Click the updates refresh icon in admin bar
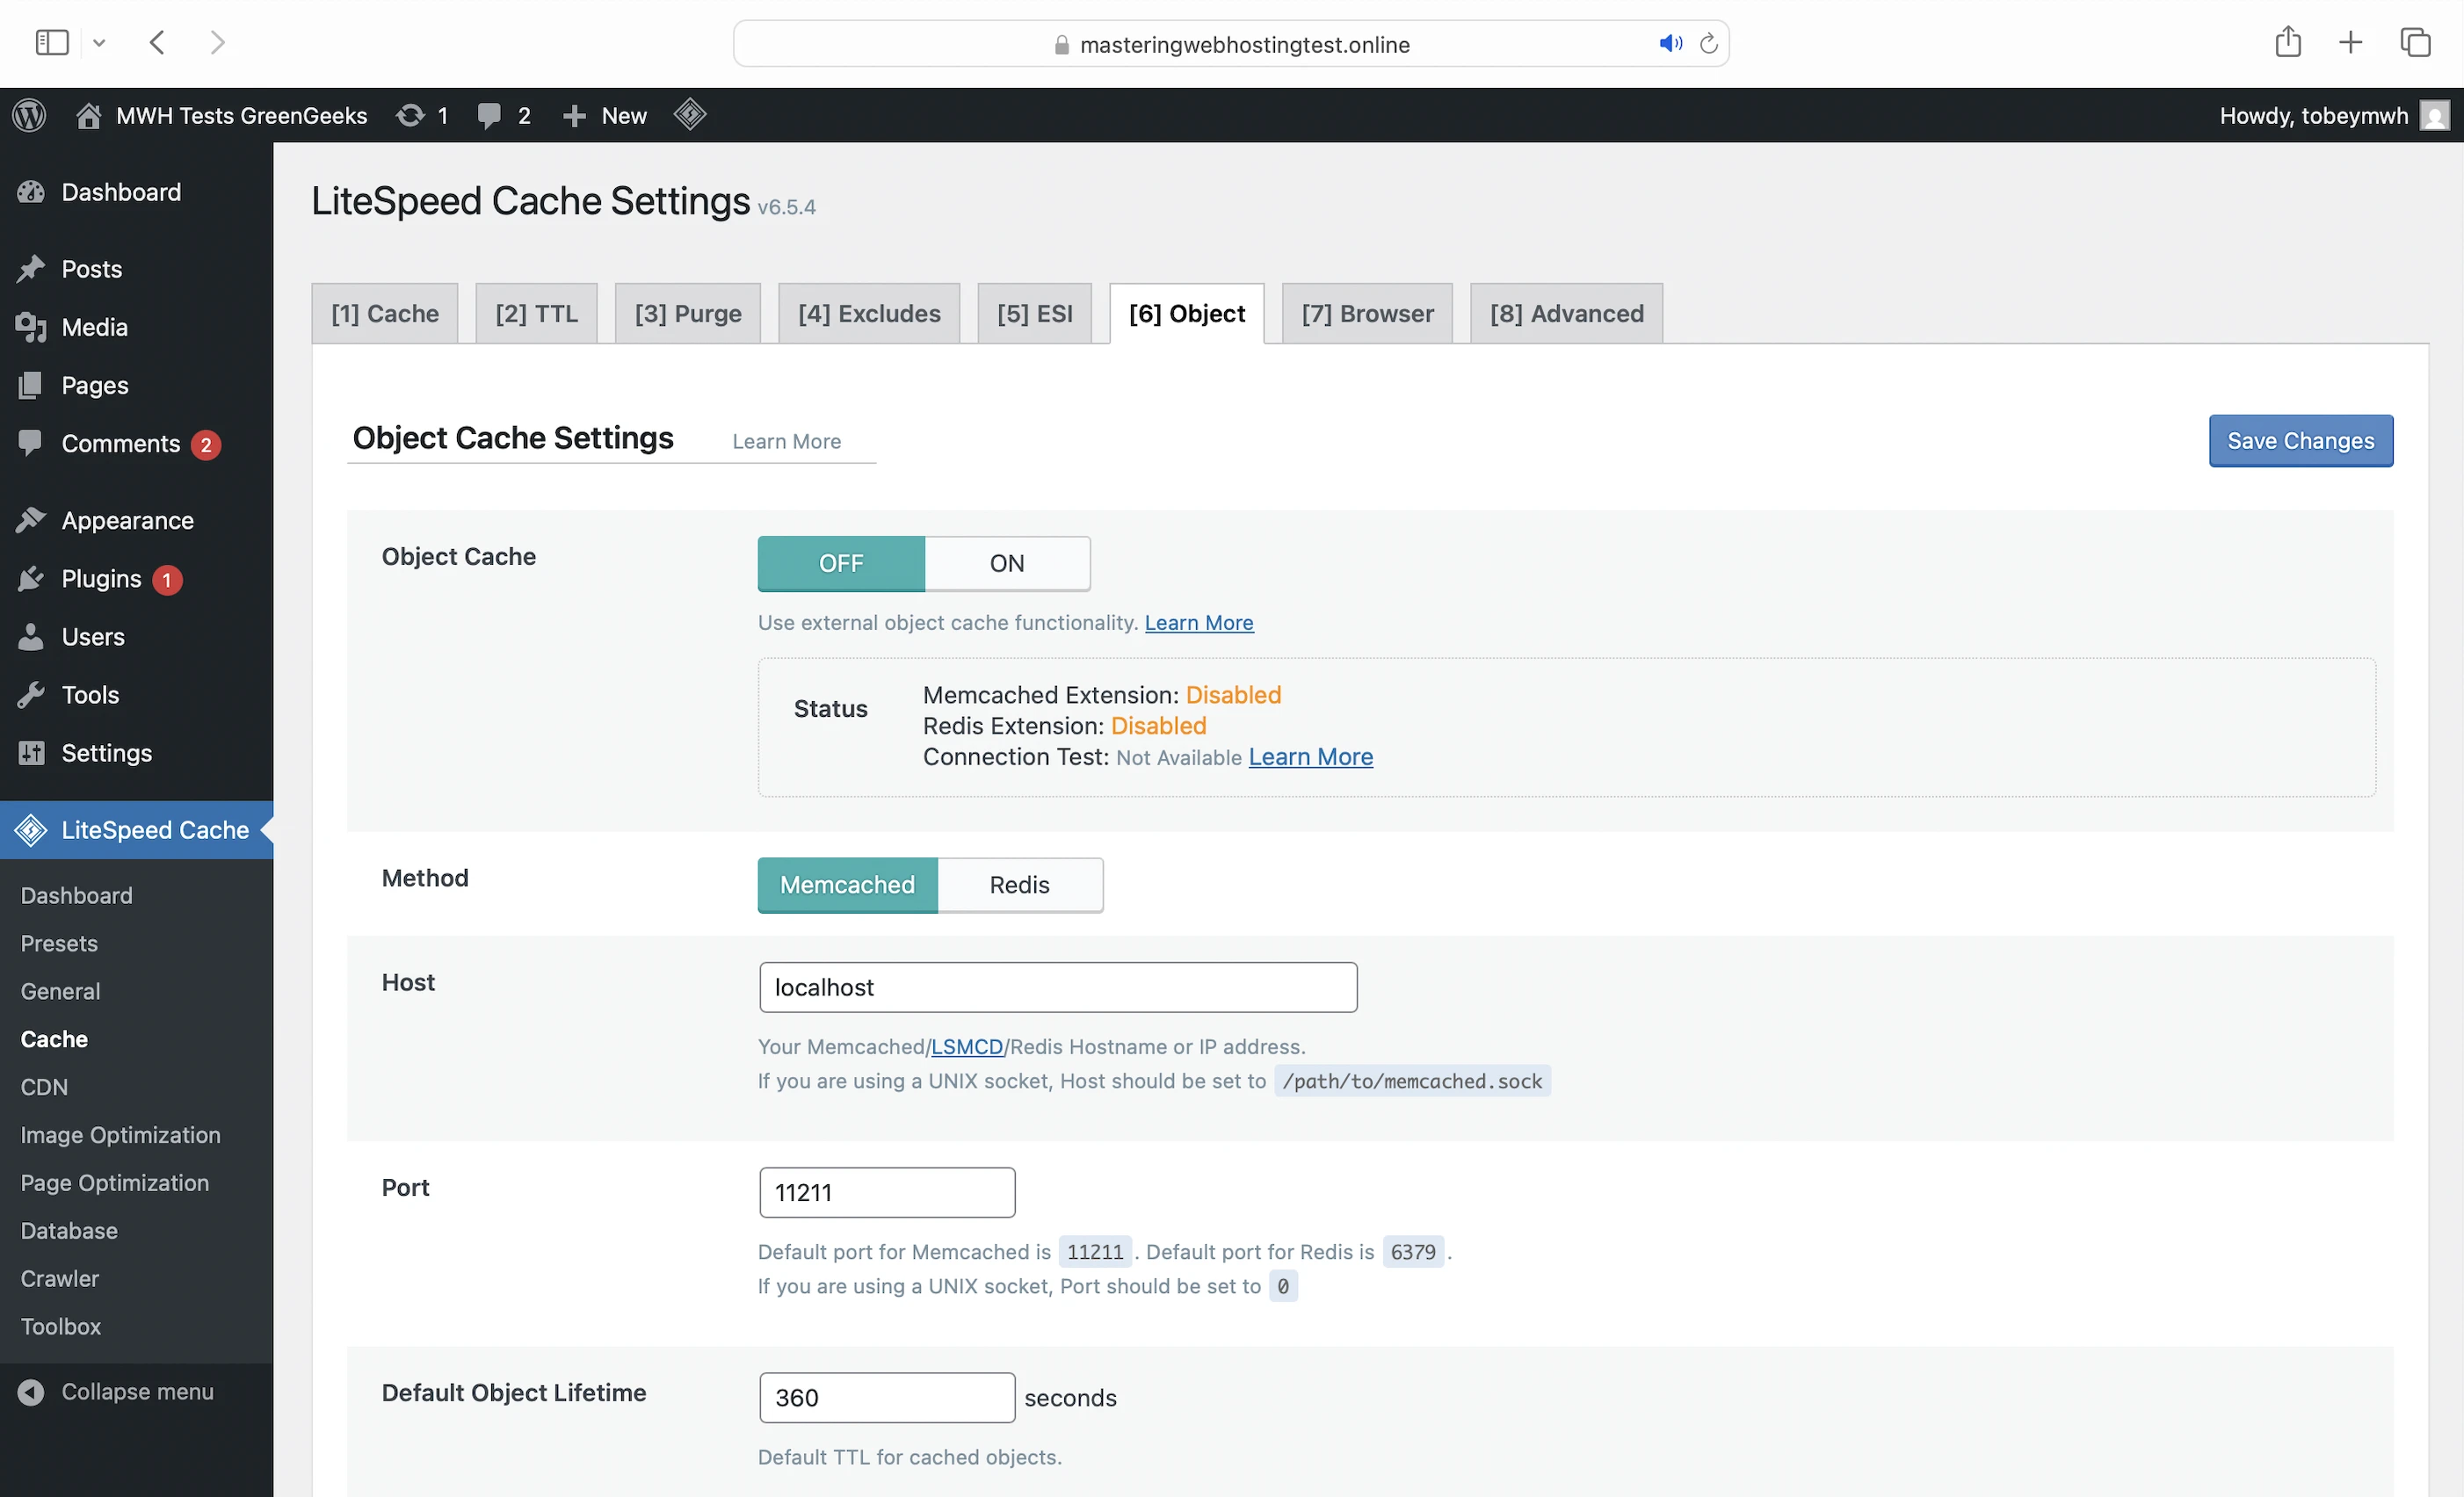The height and width of the screenshot is (1497, 2464). coord(410,115)
